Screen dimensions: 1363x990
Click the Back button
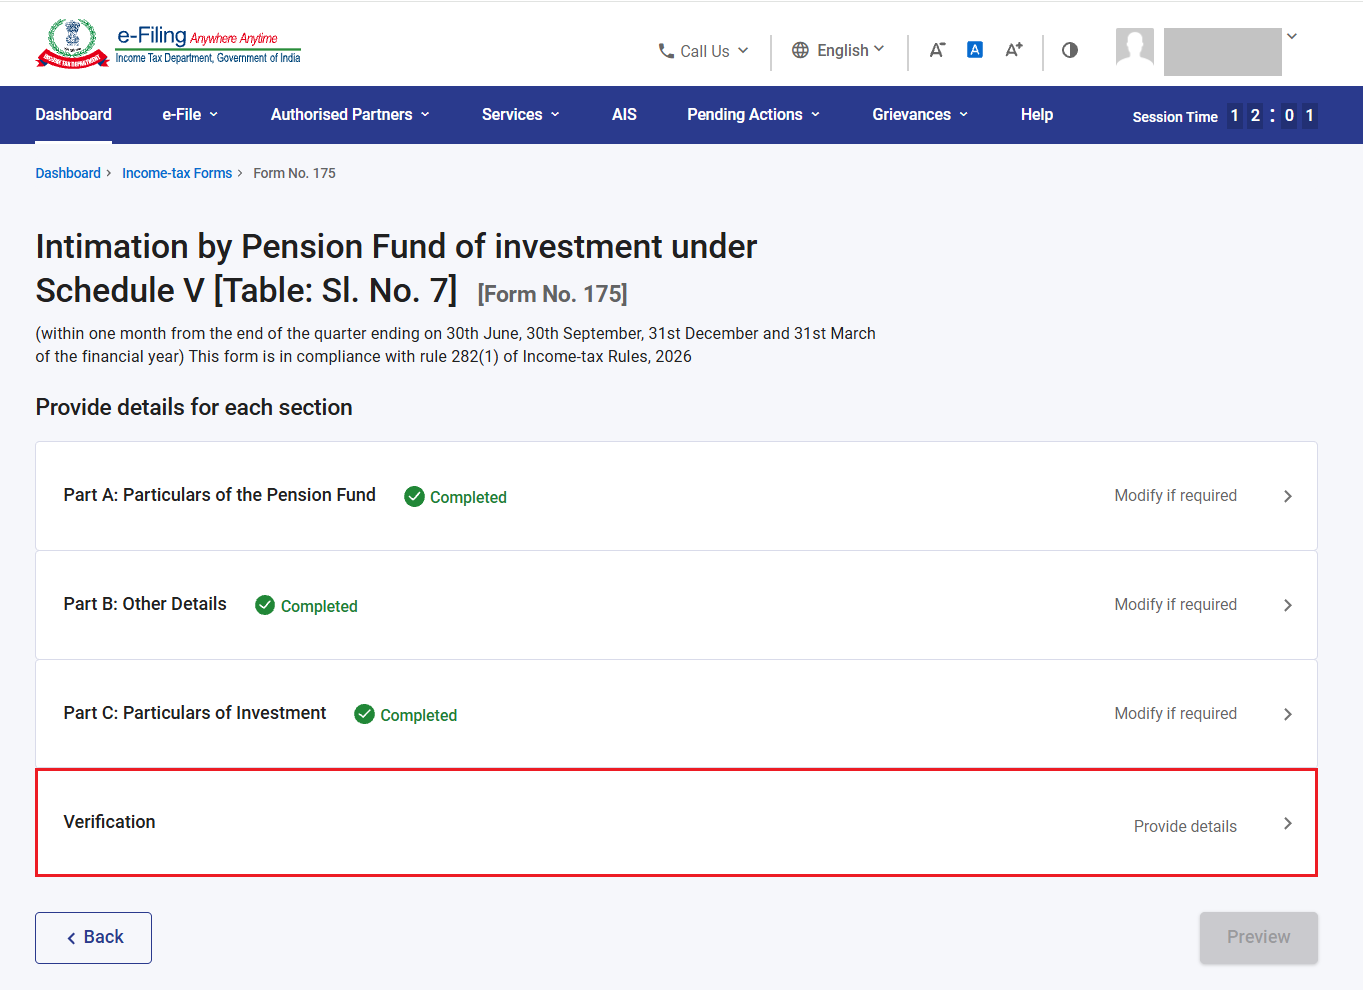pyautogui.click(x=93, y=938)
